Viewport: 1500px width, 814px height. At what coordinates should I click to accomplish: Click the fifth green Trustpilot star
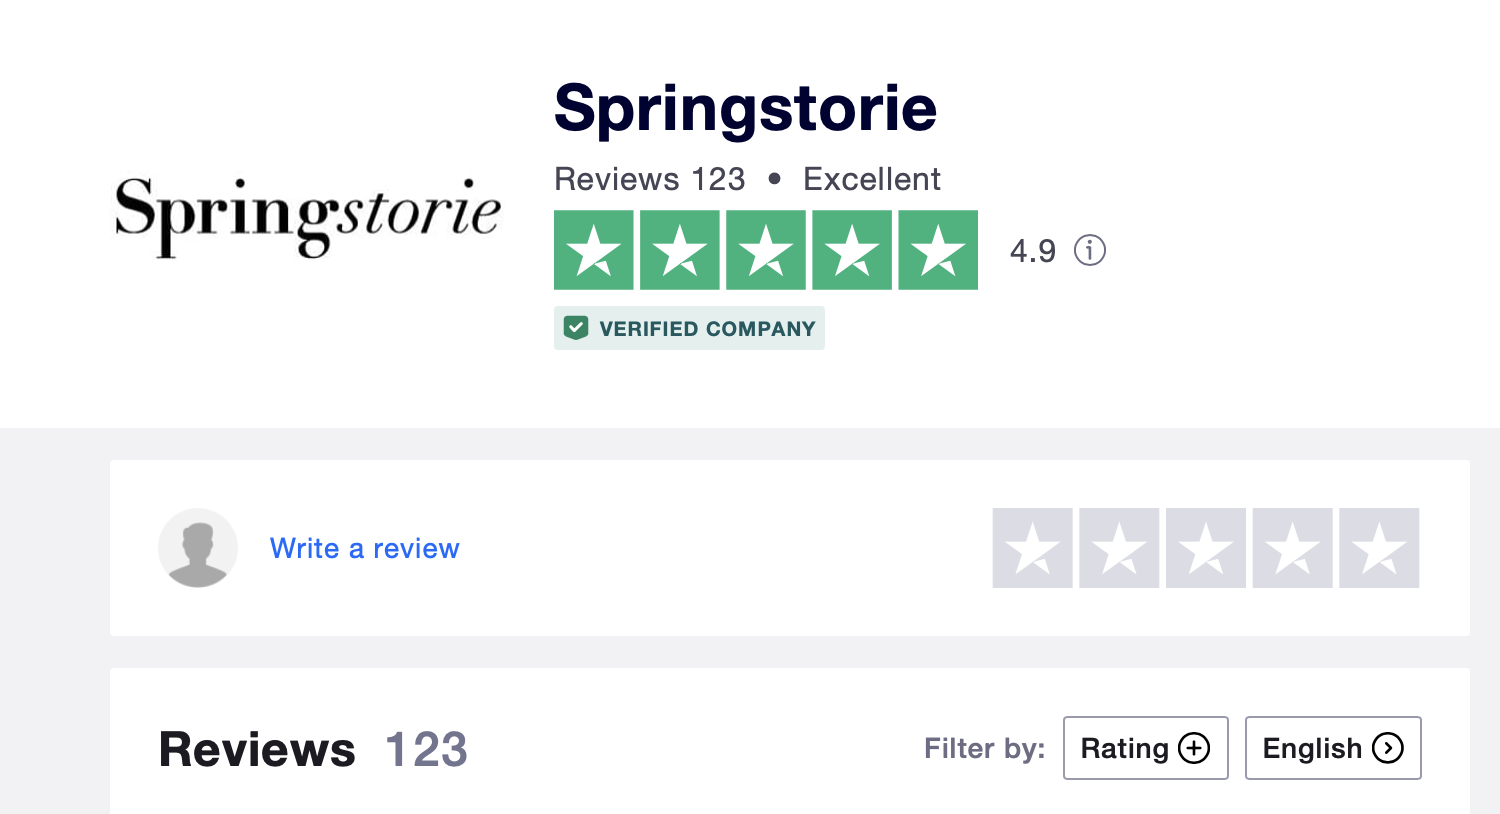938,250
